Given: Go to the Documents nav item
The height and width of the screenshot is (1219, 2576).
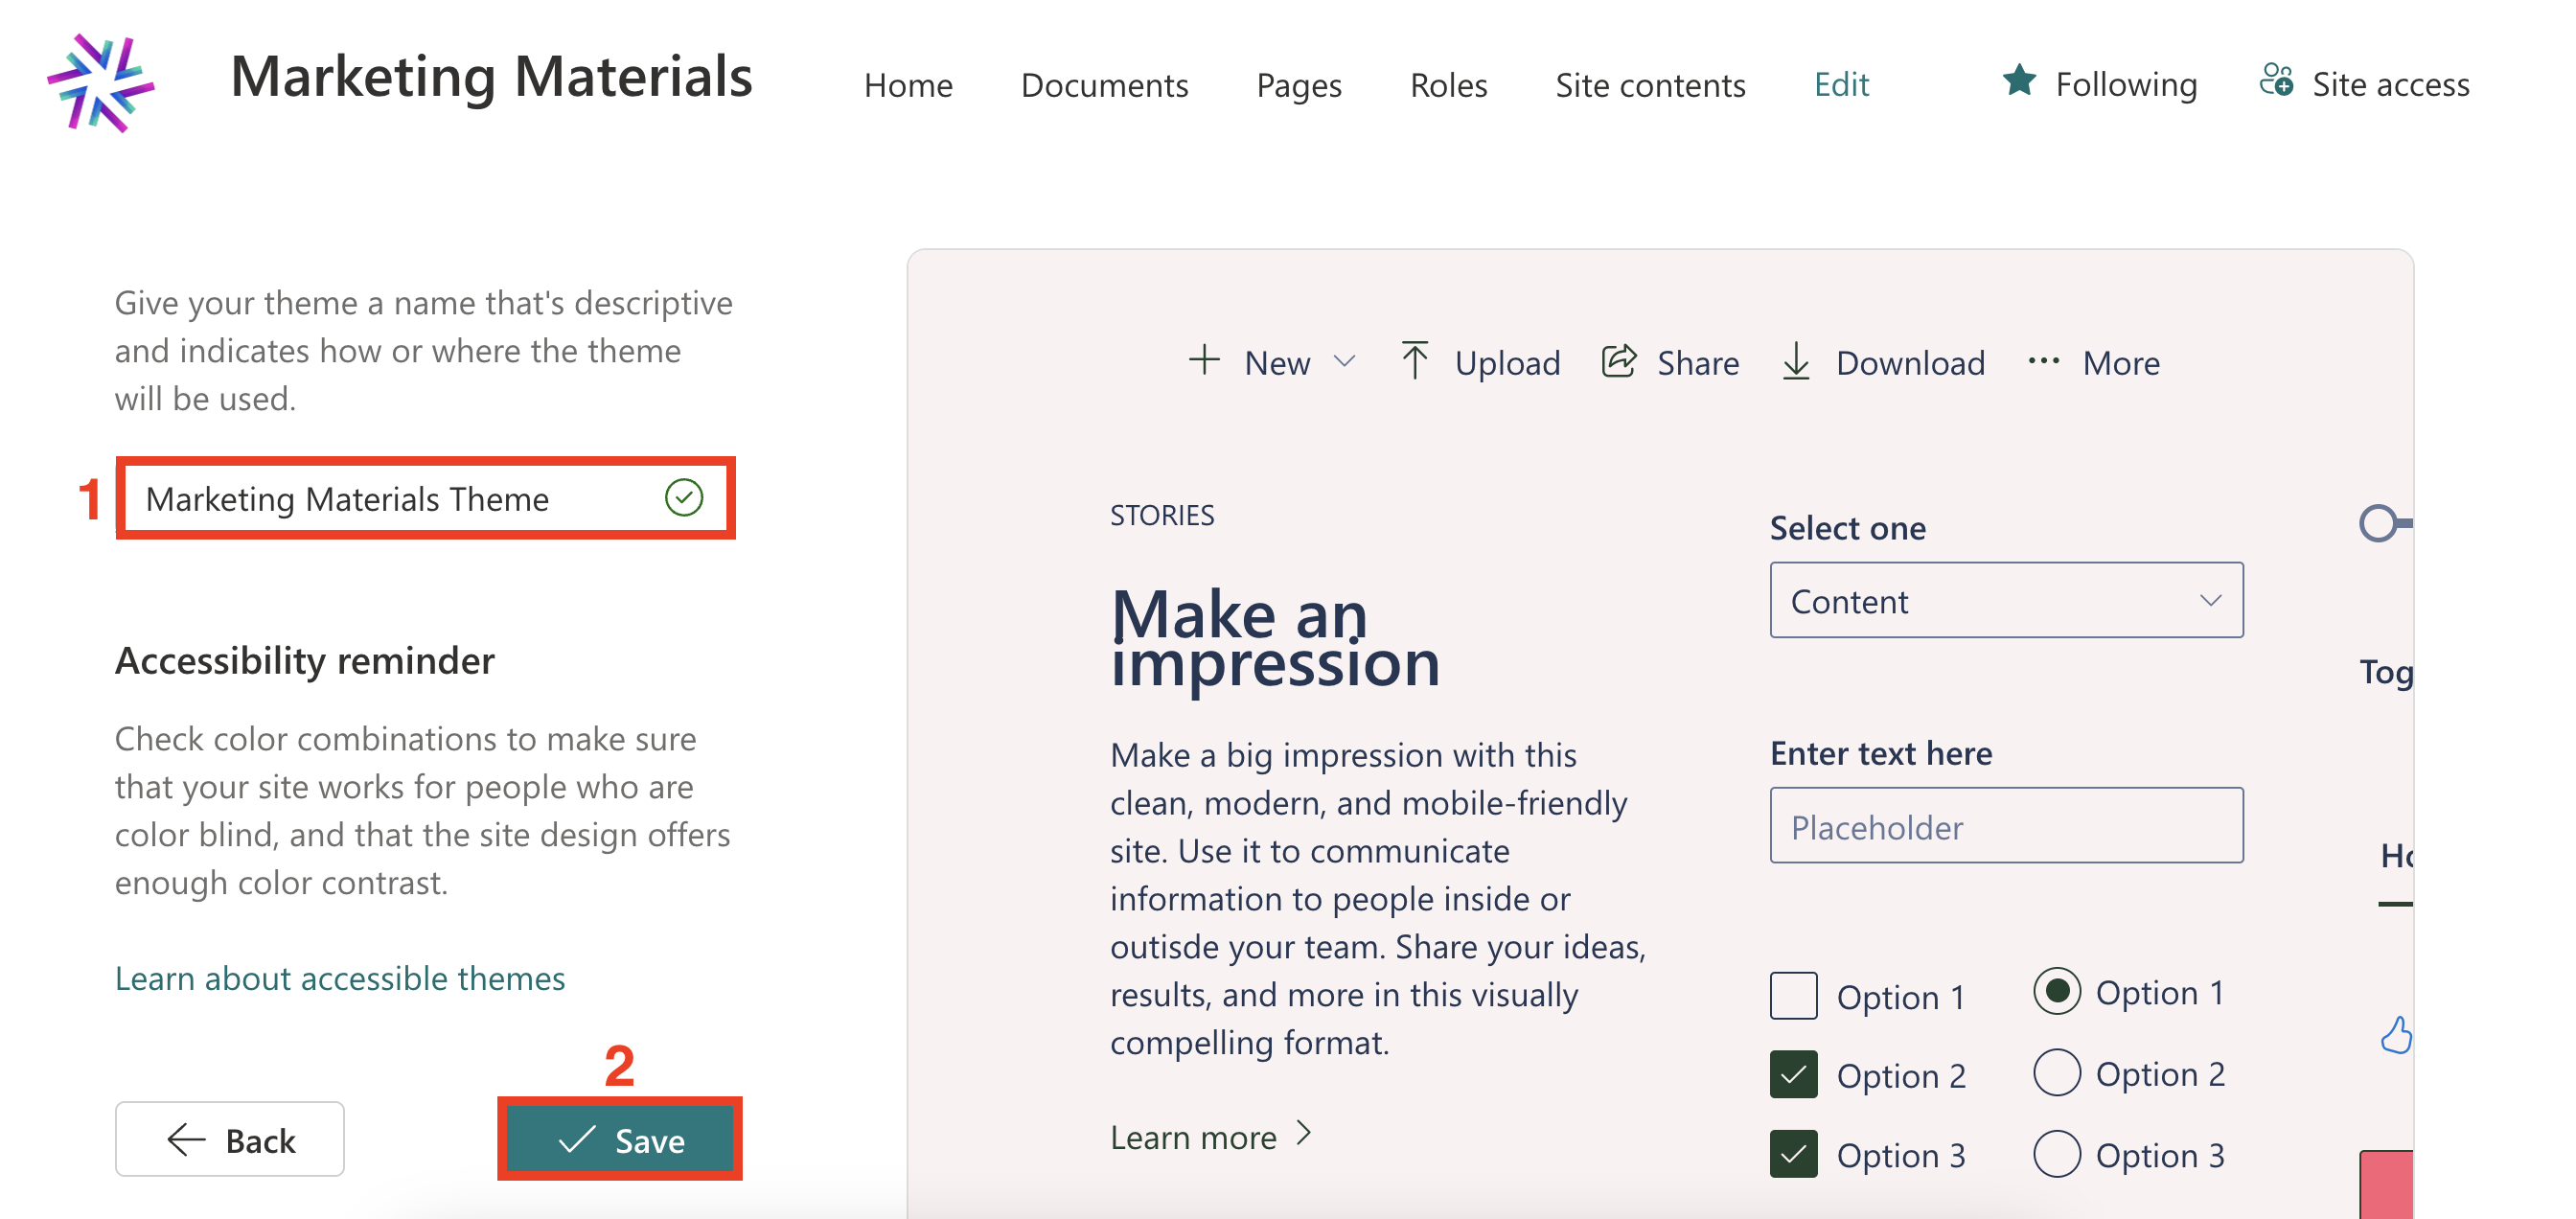Looking at the screenshot, I should [1104, 85].
